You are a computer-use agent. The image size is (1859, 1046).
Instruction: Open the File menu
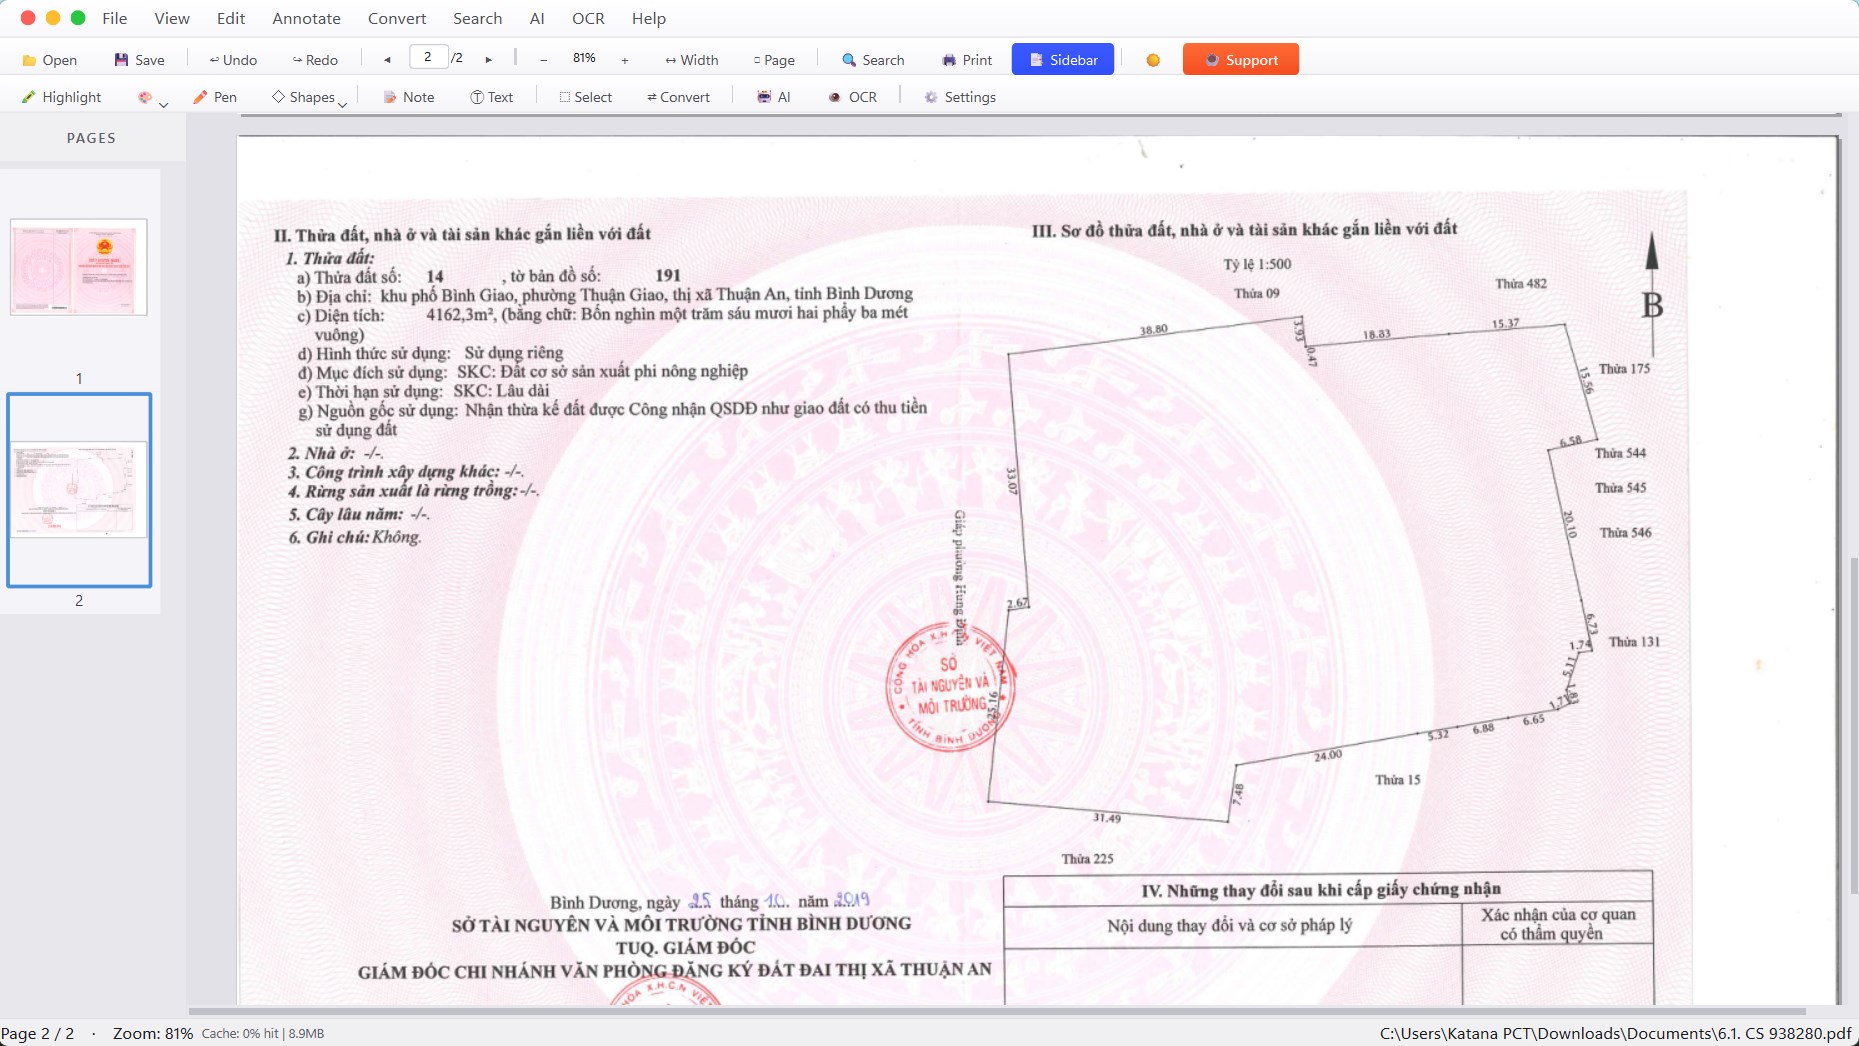pyautogui.click(x=115, y=18)
